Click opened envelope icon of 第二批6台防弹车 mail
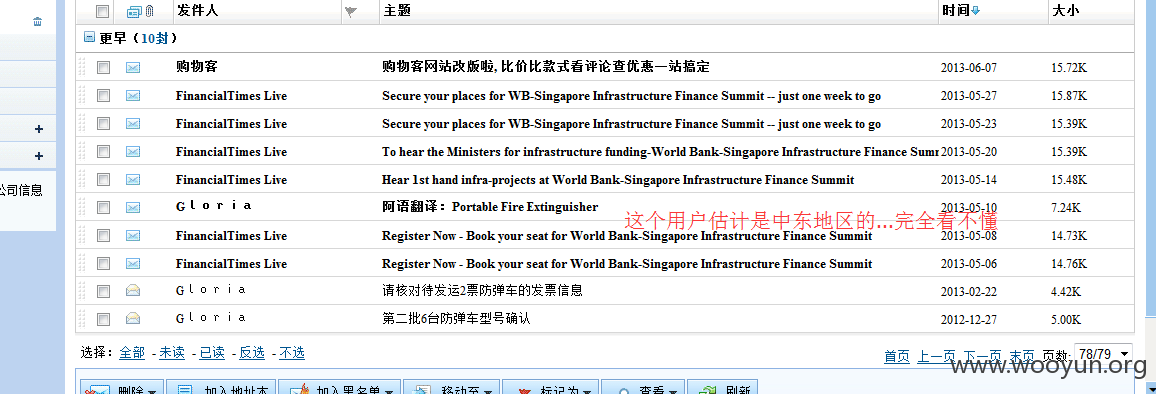Image resolution: width=1156 pixels, height=394 pixels. pos(133,319)
